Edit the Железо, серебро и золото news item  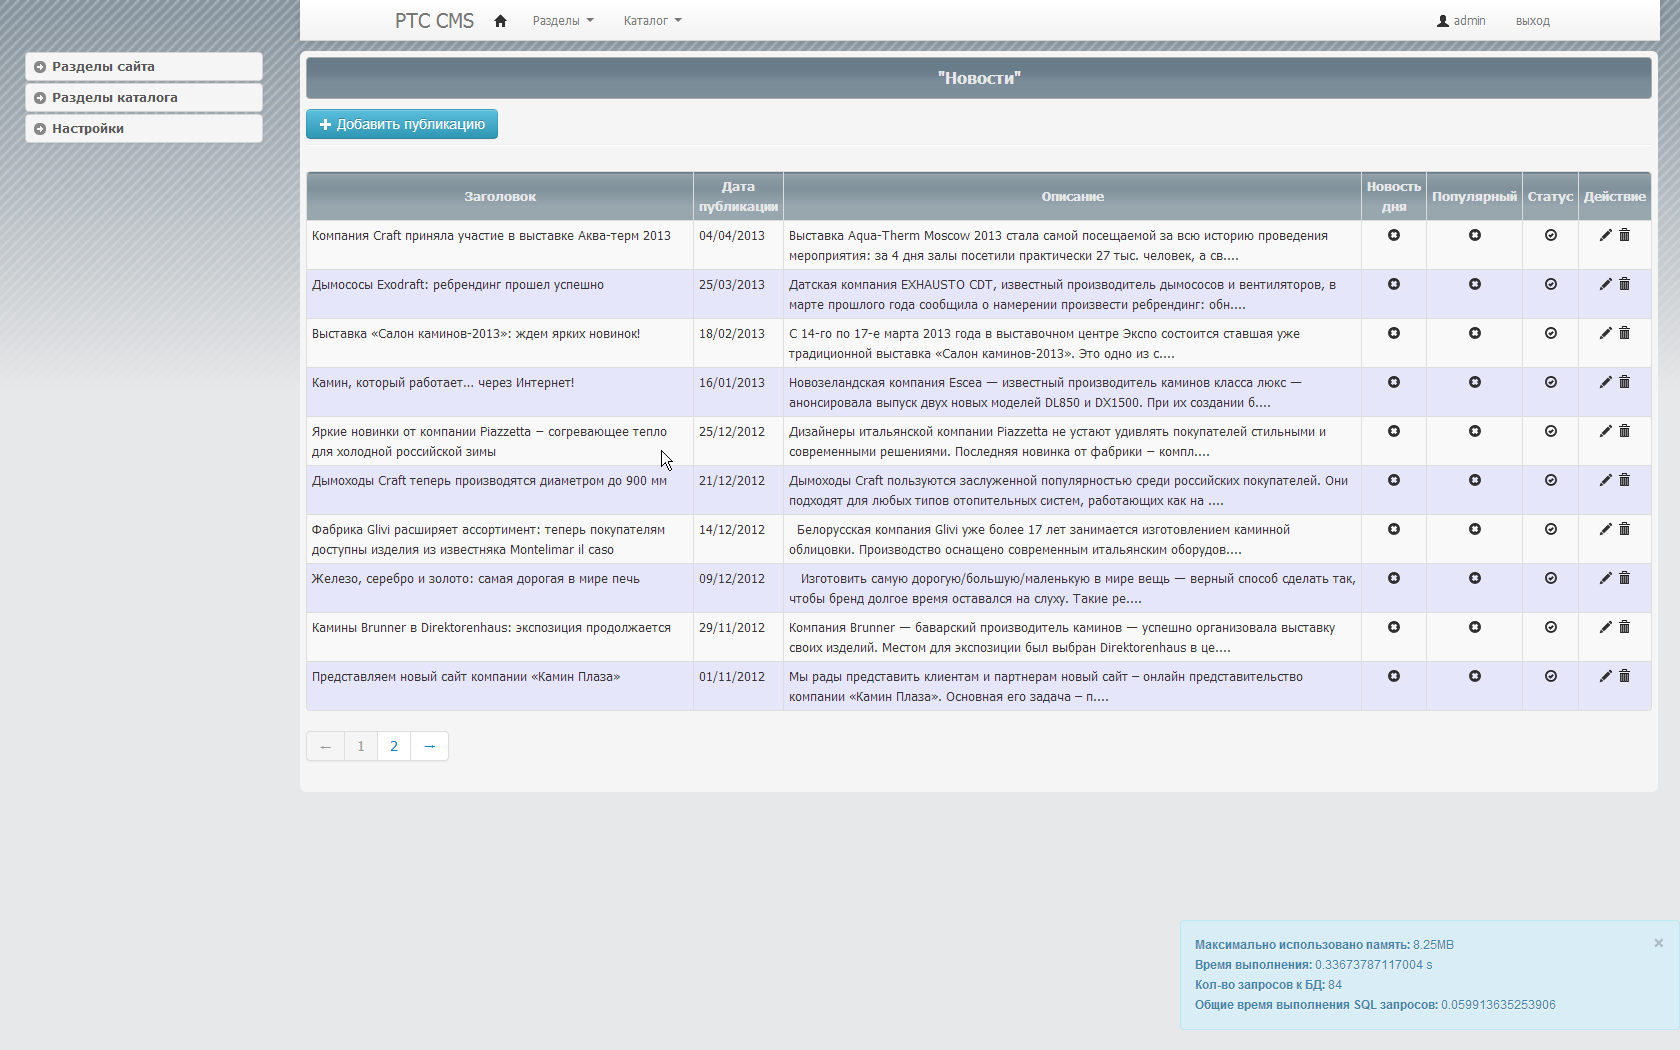point(1605,578)
